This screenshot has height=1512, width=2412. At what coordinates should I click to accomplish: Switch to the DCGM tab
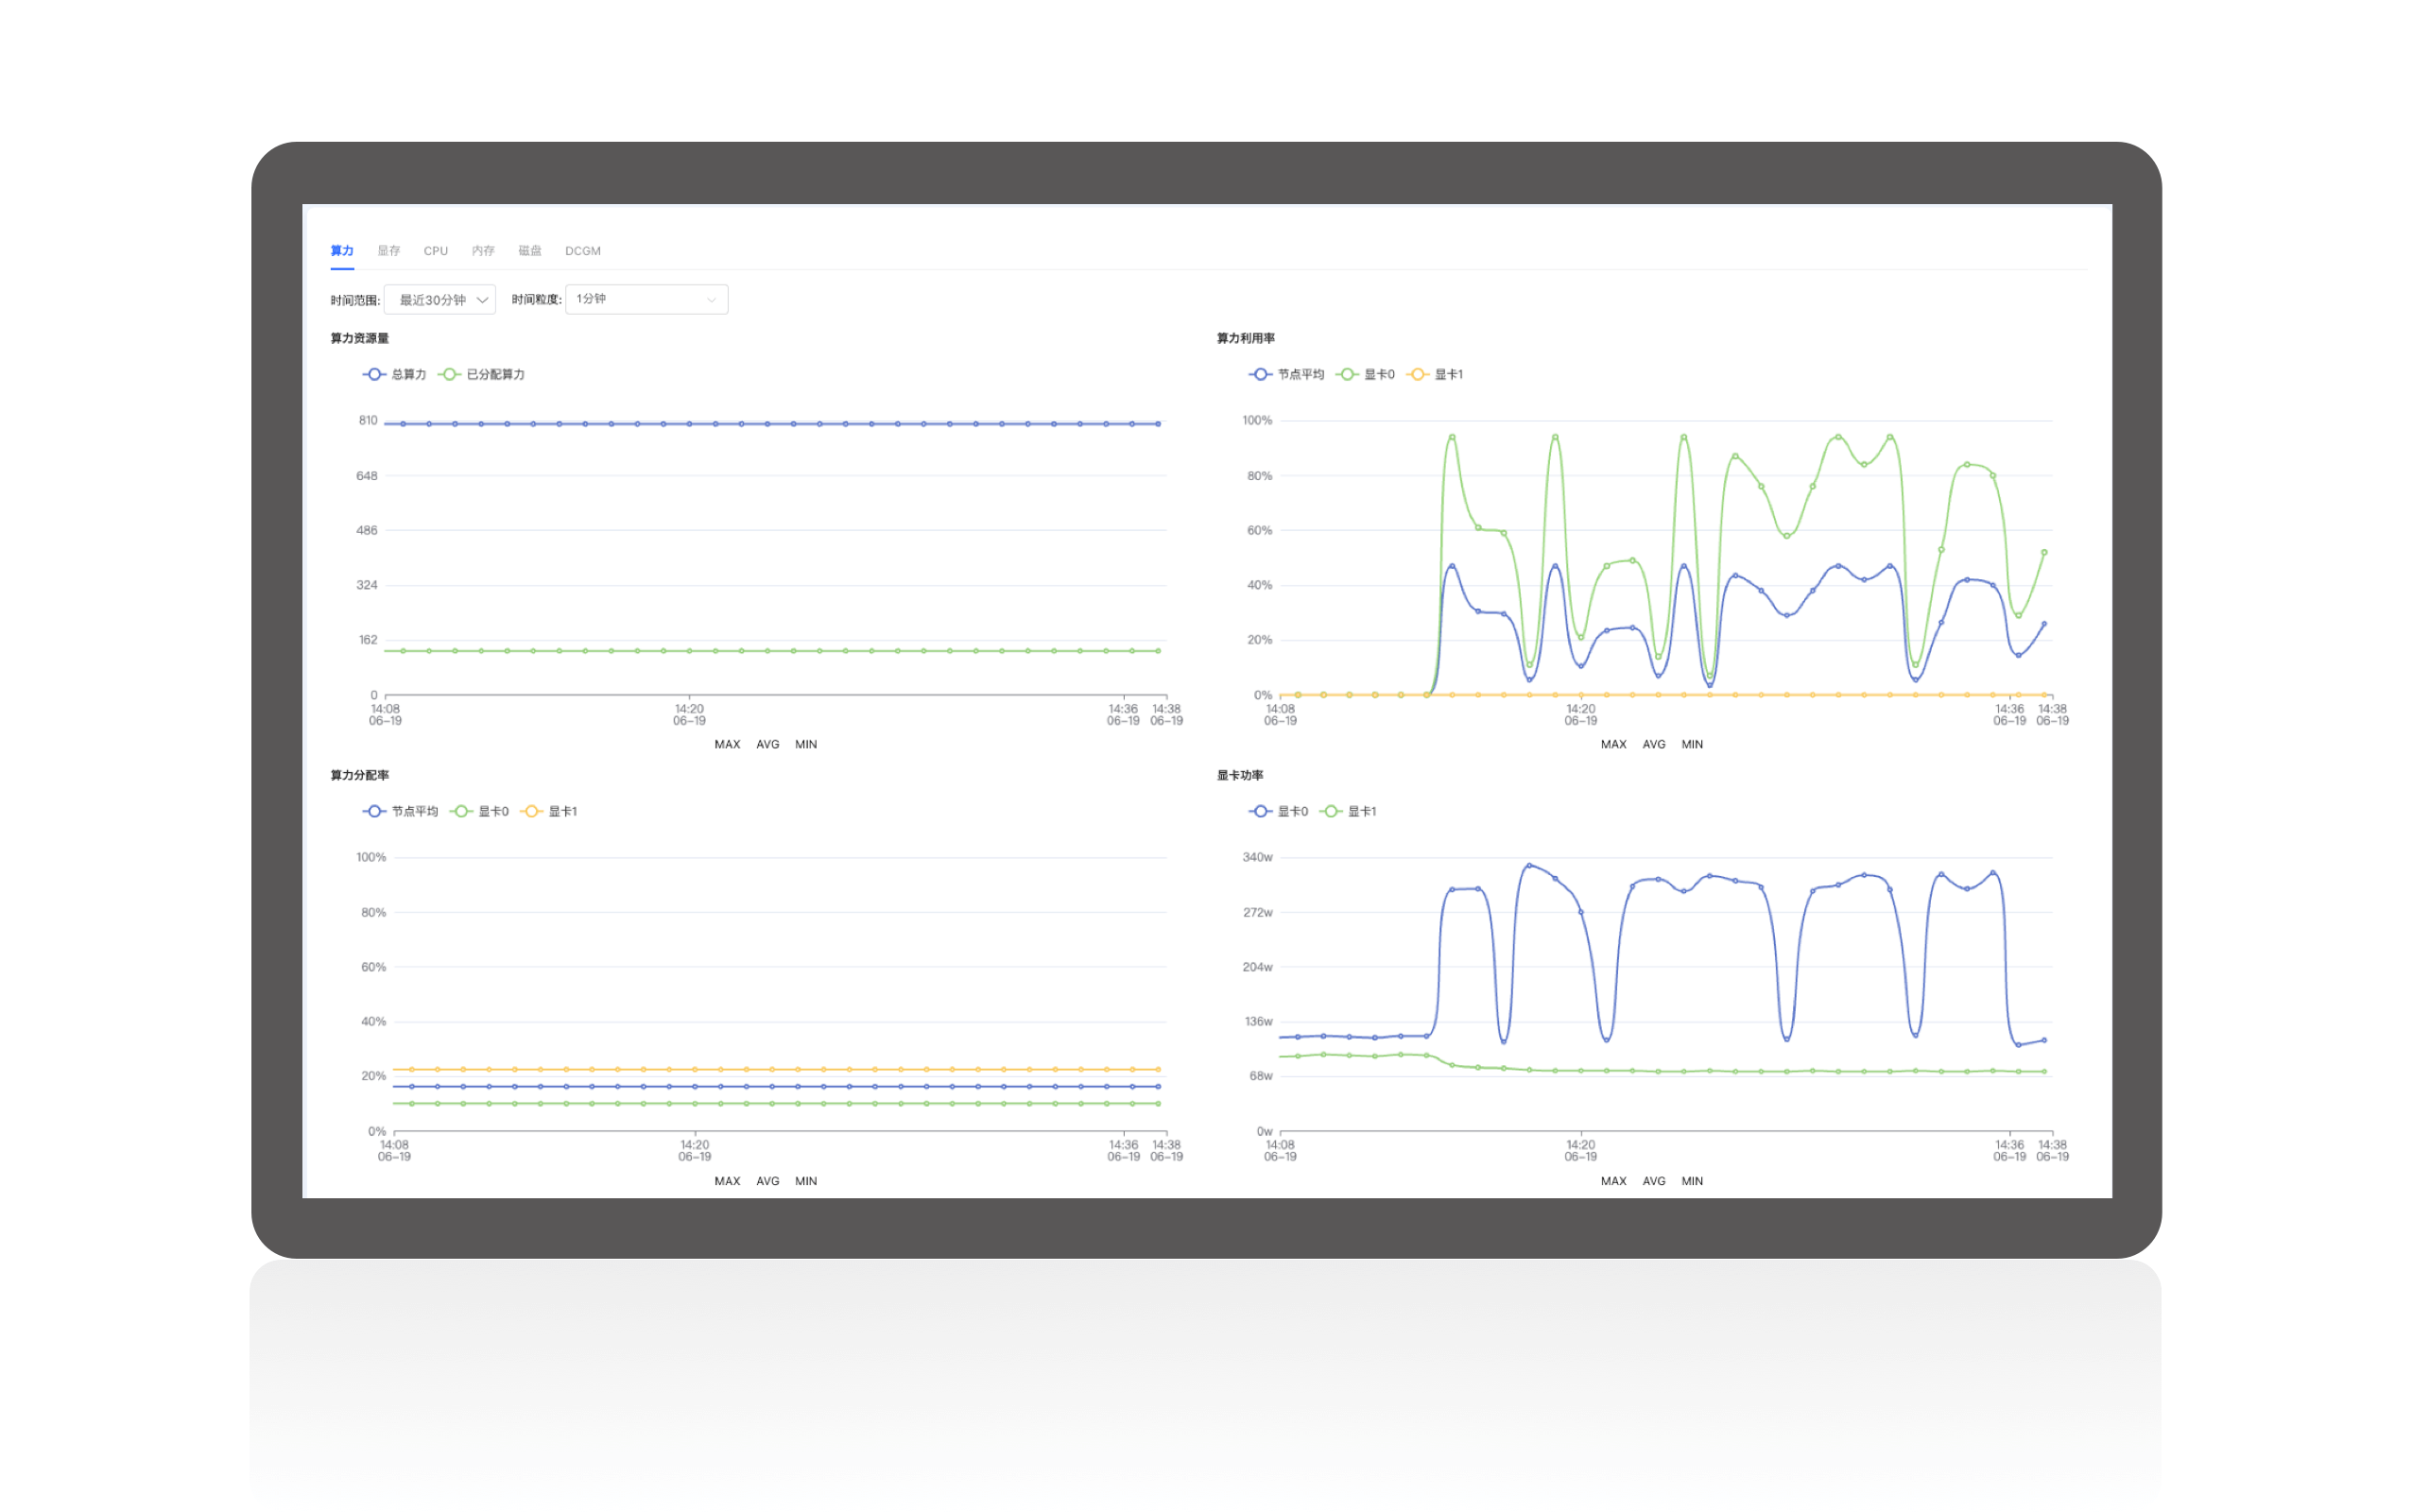tap(583, 251)
